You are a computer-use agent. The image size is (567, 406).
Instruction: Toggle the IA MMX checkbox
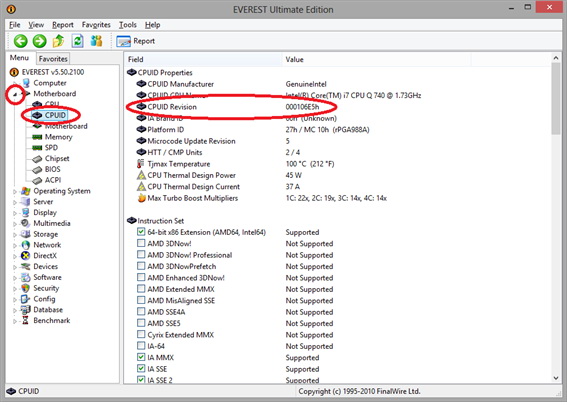pyautogui.click(x=141, y=357)
